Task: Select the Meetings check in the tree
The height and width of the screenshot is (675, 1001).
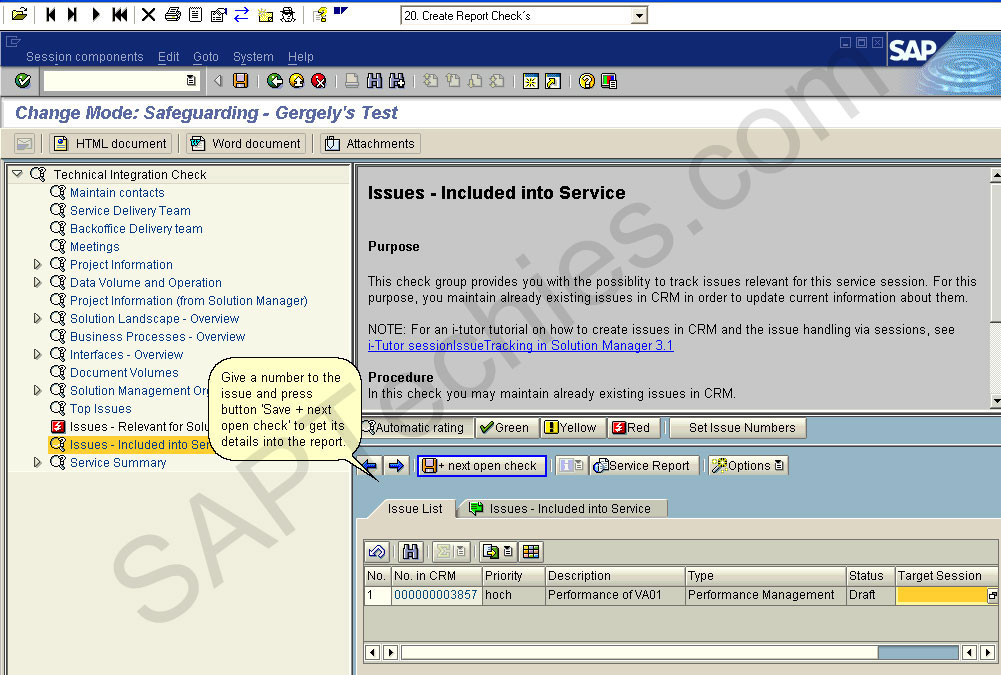Action: point(94,246)
